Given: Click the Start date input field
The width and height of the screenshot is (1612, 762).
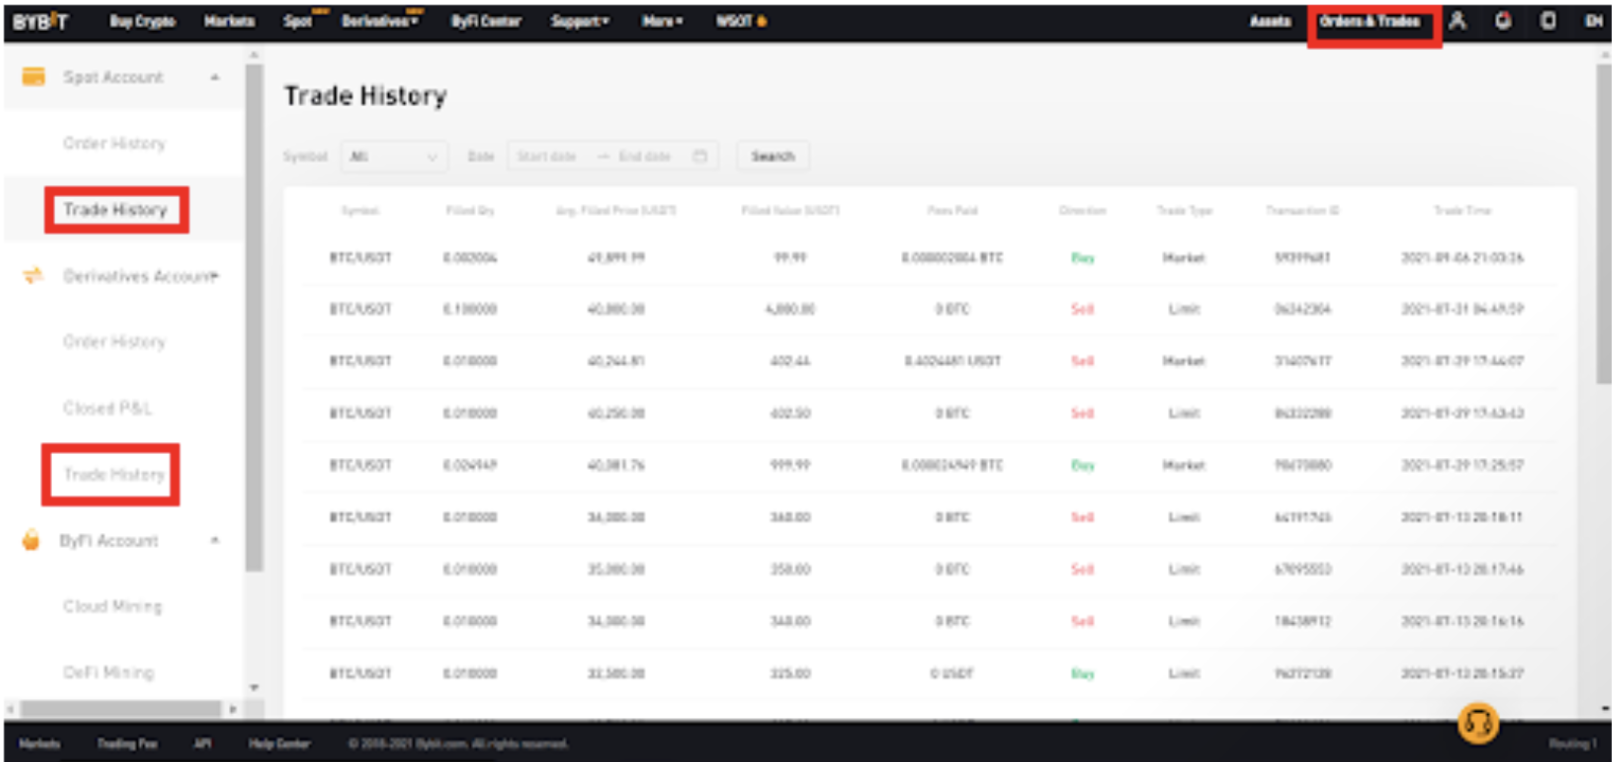Looking at the screenshot, I should pyautogui.click(x=547, y=156).
